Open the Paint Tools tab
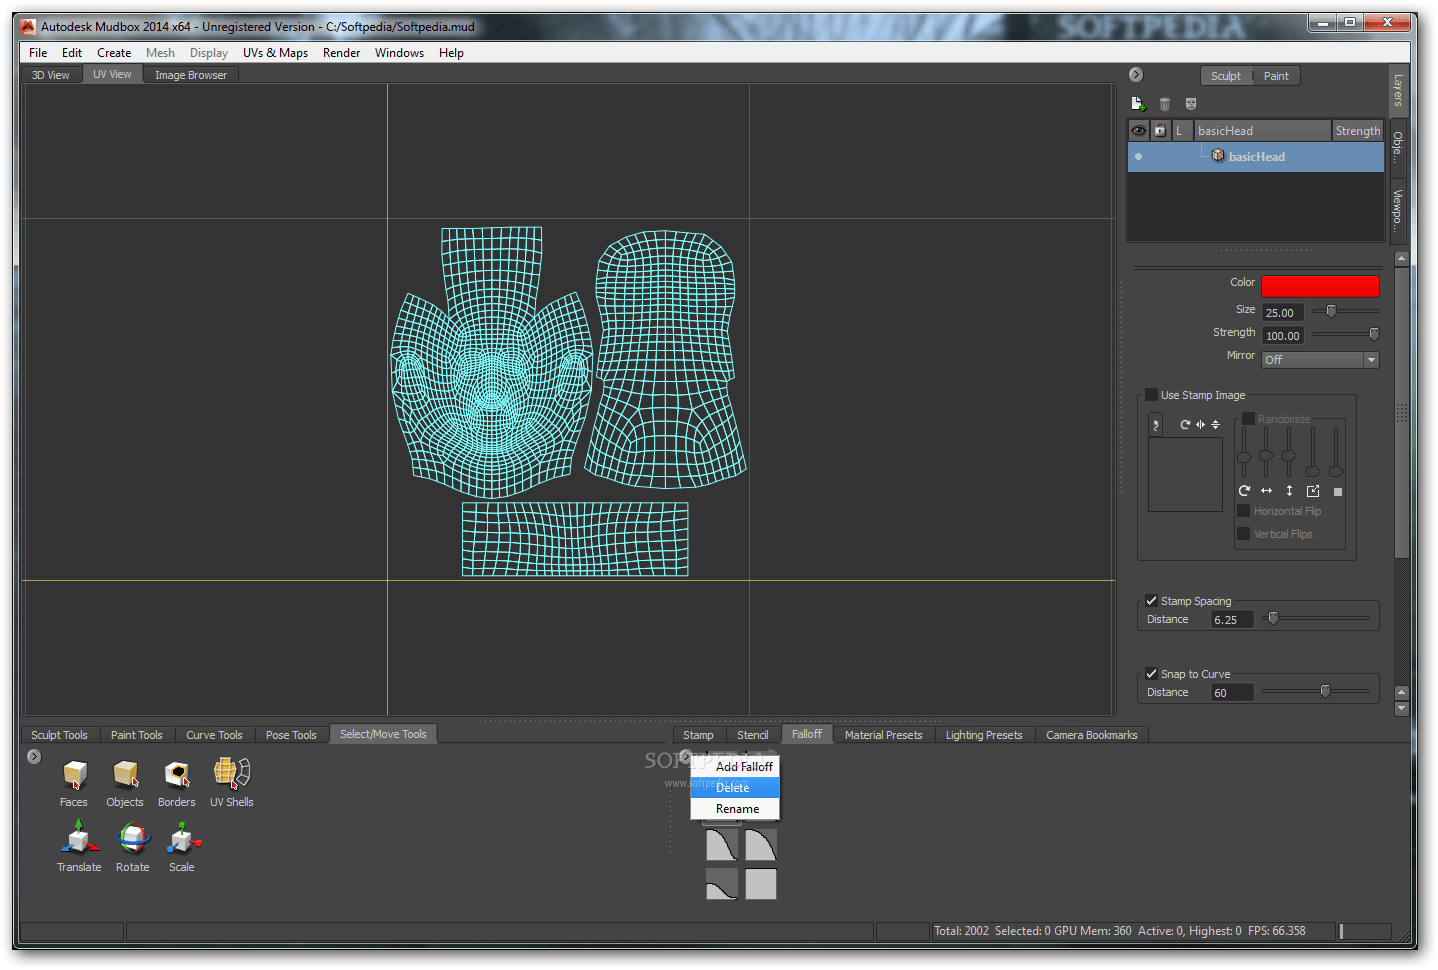Screen dimensions: 1438x970 [x=137, y=735]
